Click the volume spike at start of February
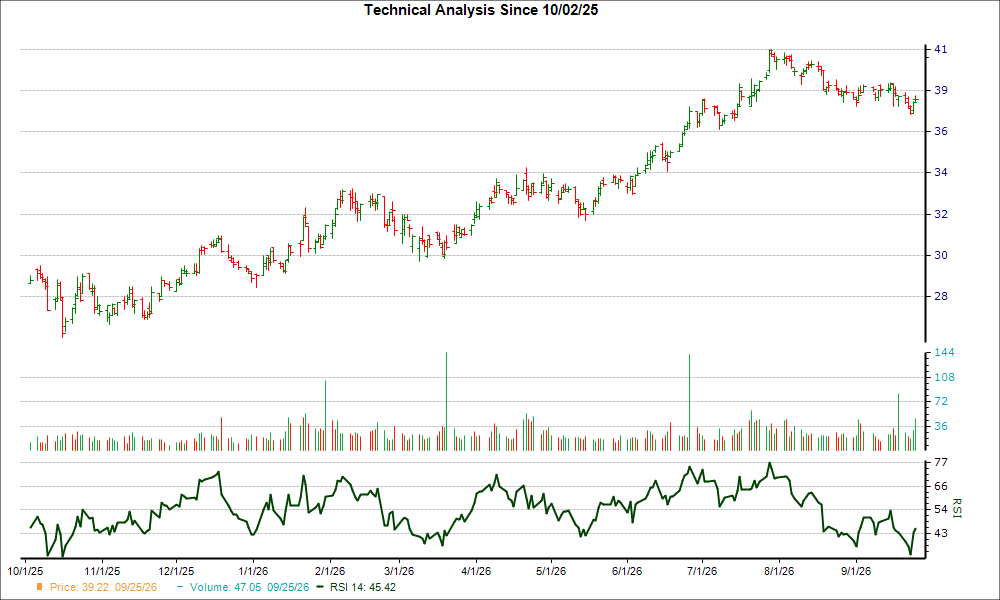 point(325,416)
